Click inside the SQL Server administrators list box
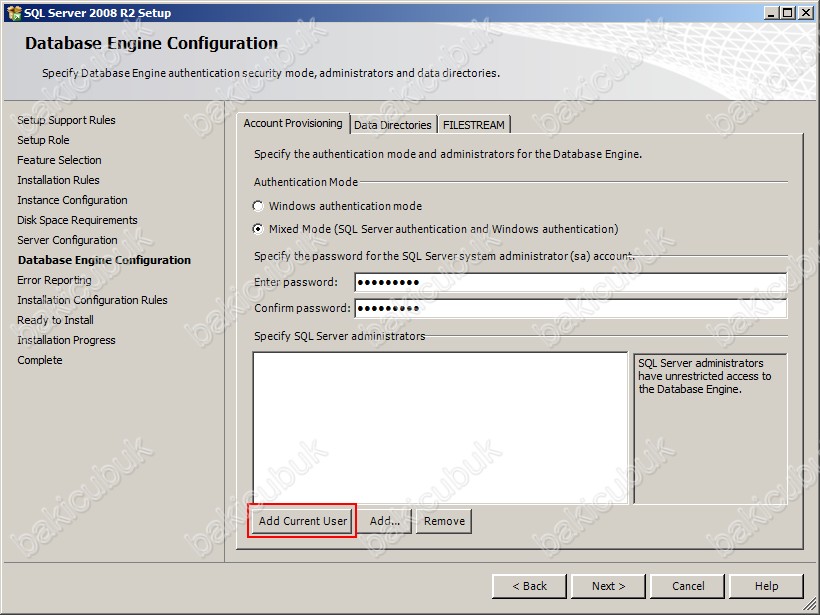This screenshot has height=615, width=820. 440,428
